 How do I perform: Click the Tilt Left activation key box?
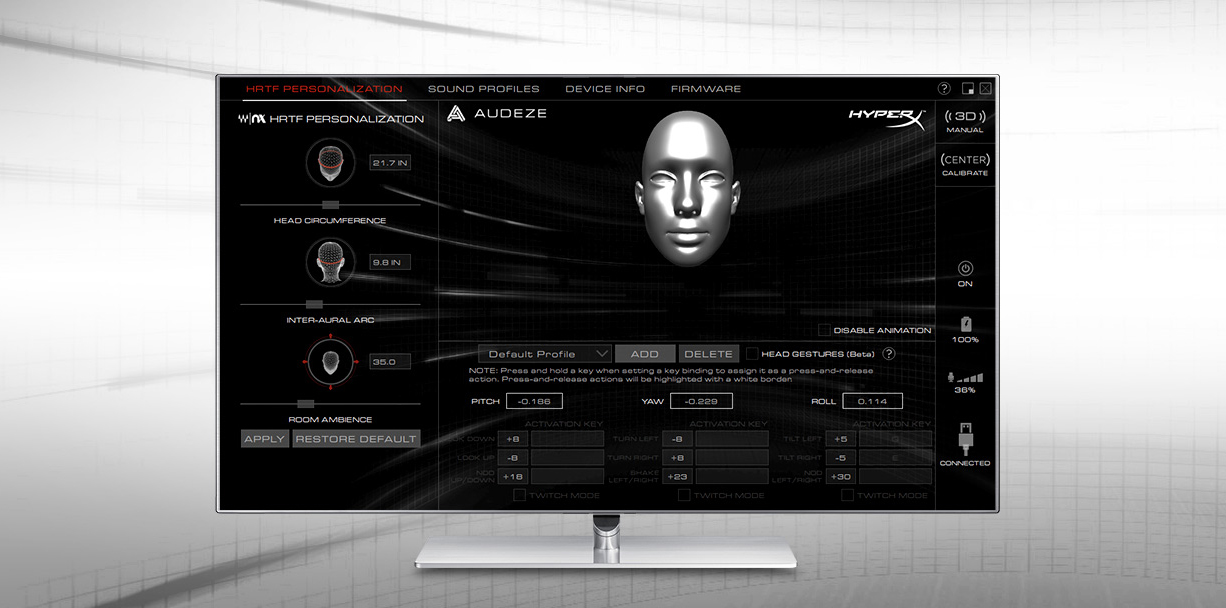[895, 439]
